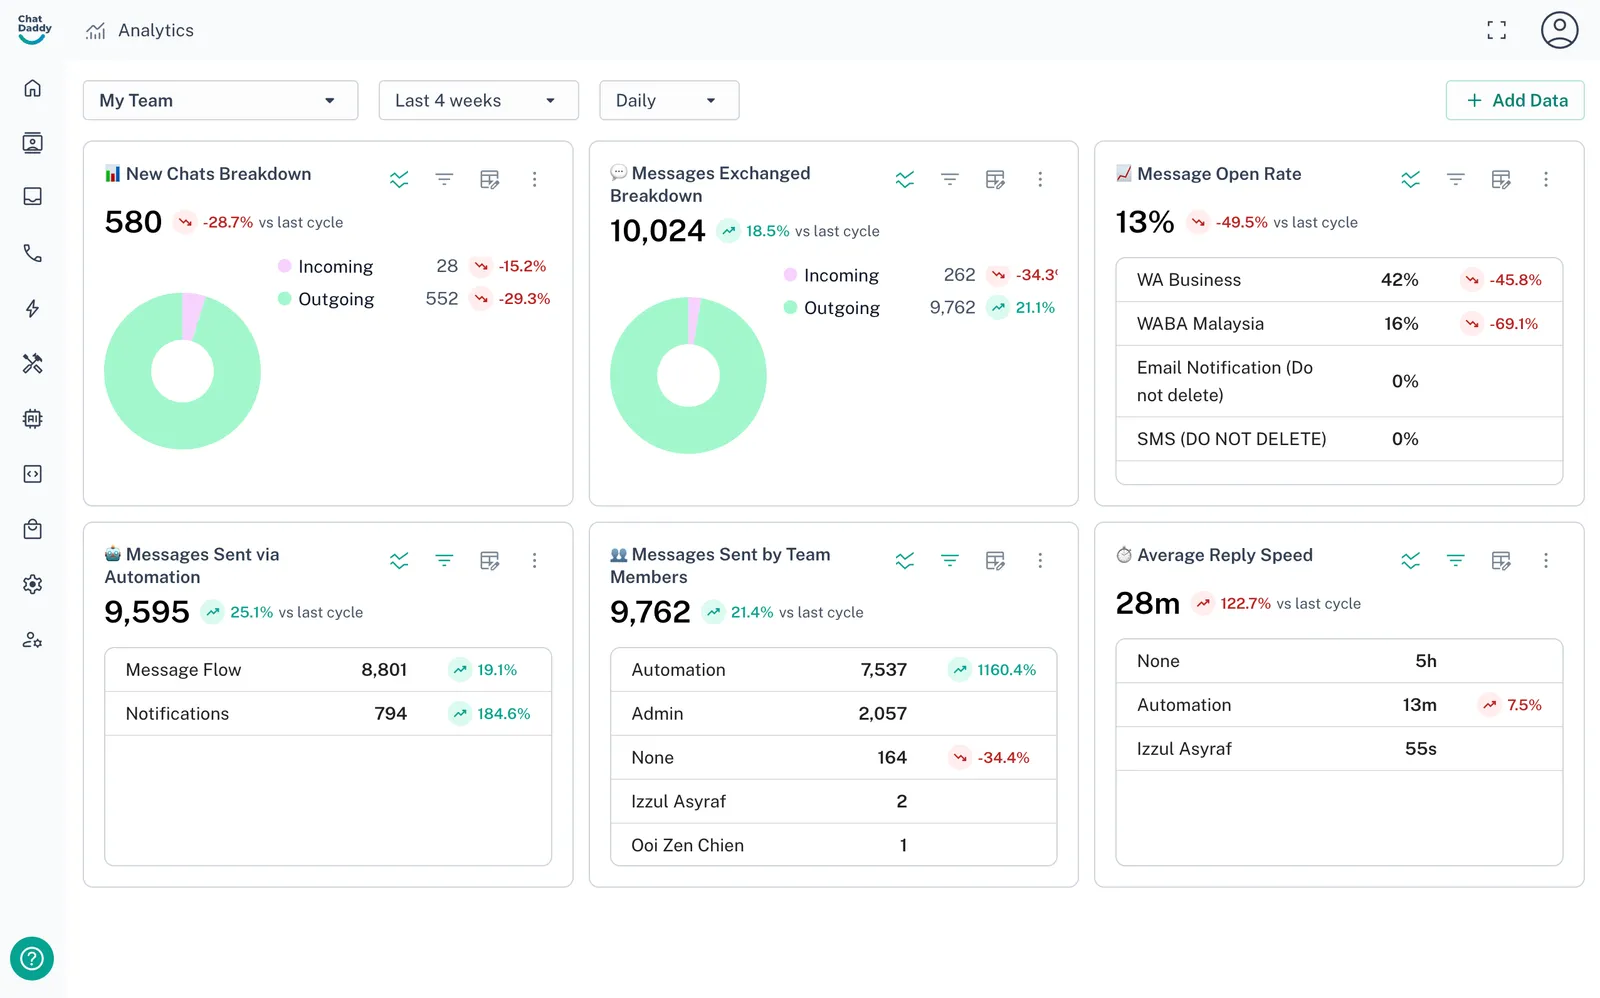The width and height of the screenshot is (1600, 998).
Task: Open the home icon in sidebar
Action: pos(33,88)
